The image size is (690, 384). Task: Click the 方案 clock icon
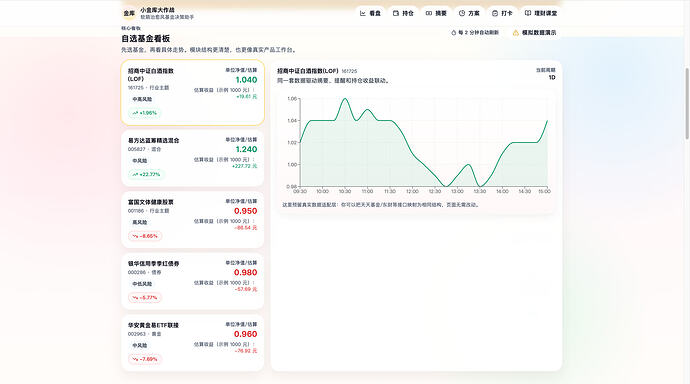point(462,13)
